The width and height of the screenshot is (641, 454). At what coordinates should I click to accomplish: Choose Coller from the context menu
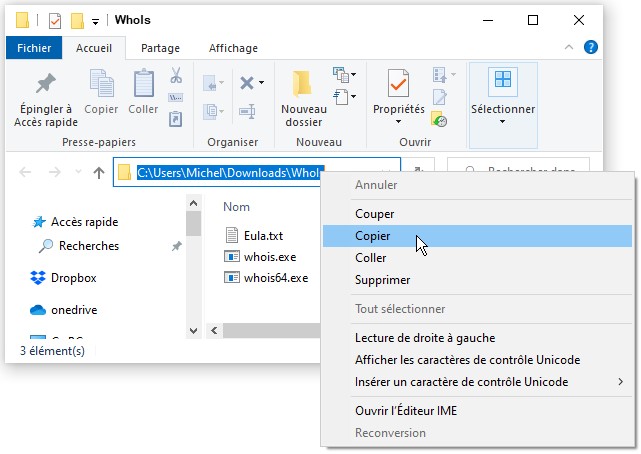coord(371,258)
